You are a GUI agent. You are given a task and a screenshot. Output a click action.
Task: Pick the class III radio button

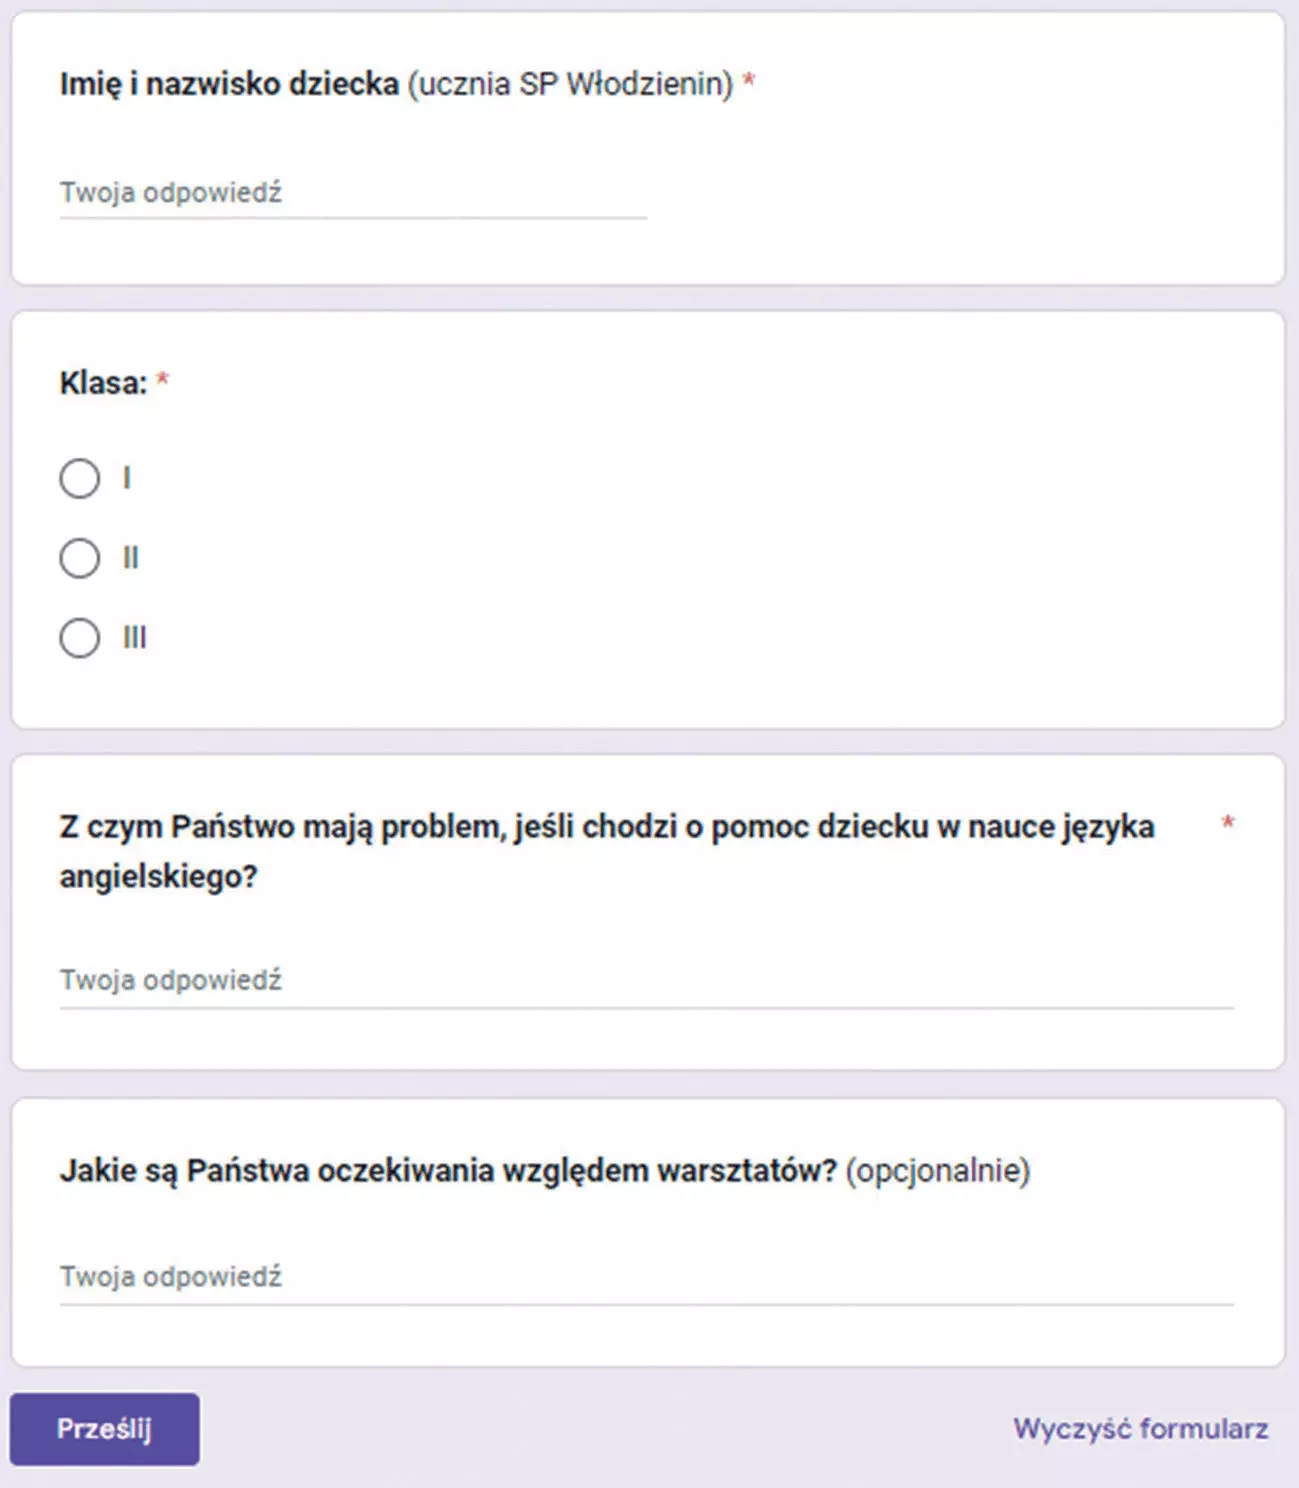click(x=79, y=638)
